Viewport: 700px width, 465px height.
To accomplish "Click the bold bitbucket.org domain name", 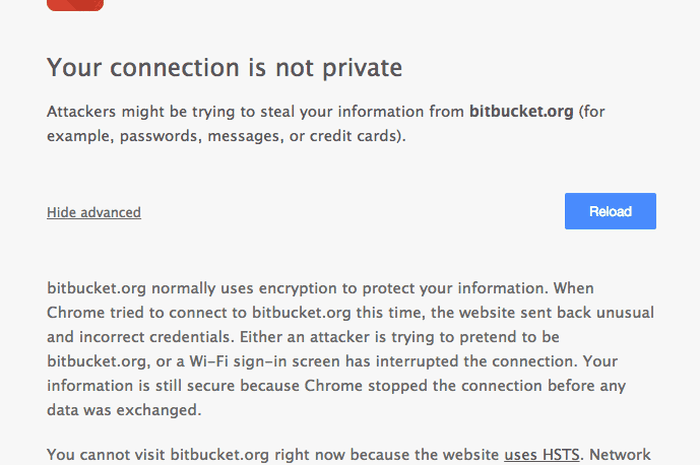I will [x=521, y=111].
